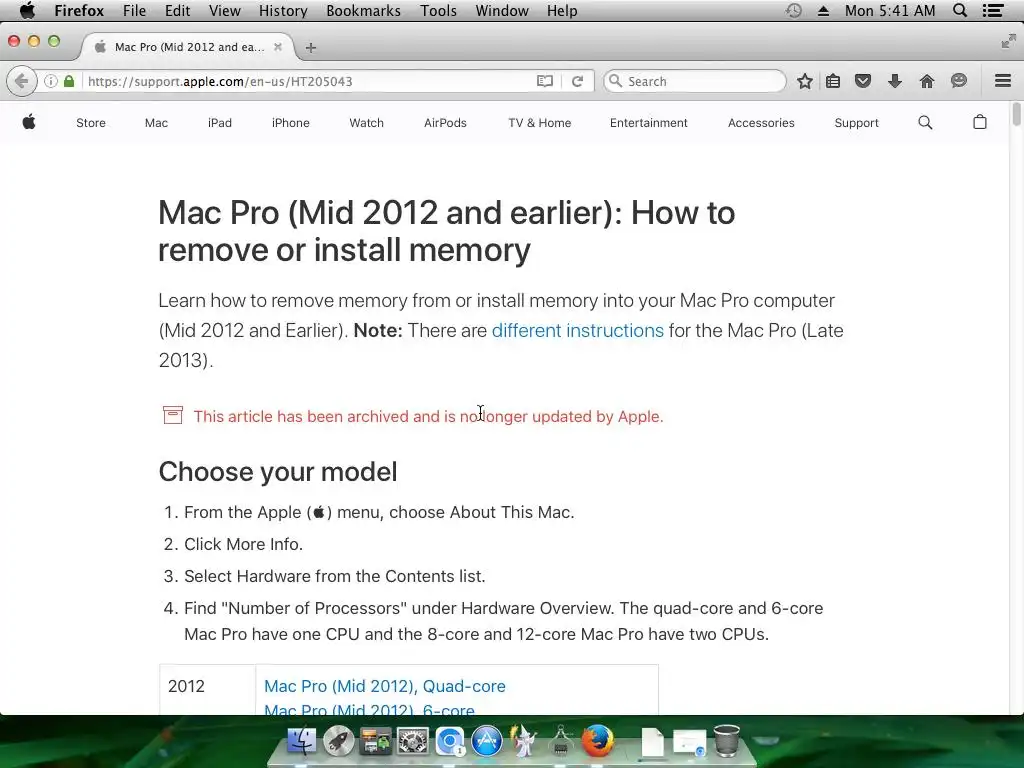Open the Apple menu in menu bar
The width and height of the screenshot is (1024, 768).
coord(27,10)
